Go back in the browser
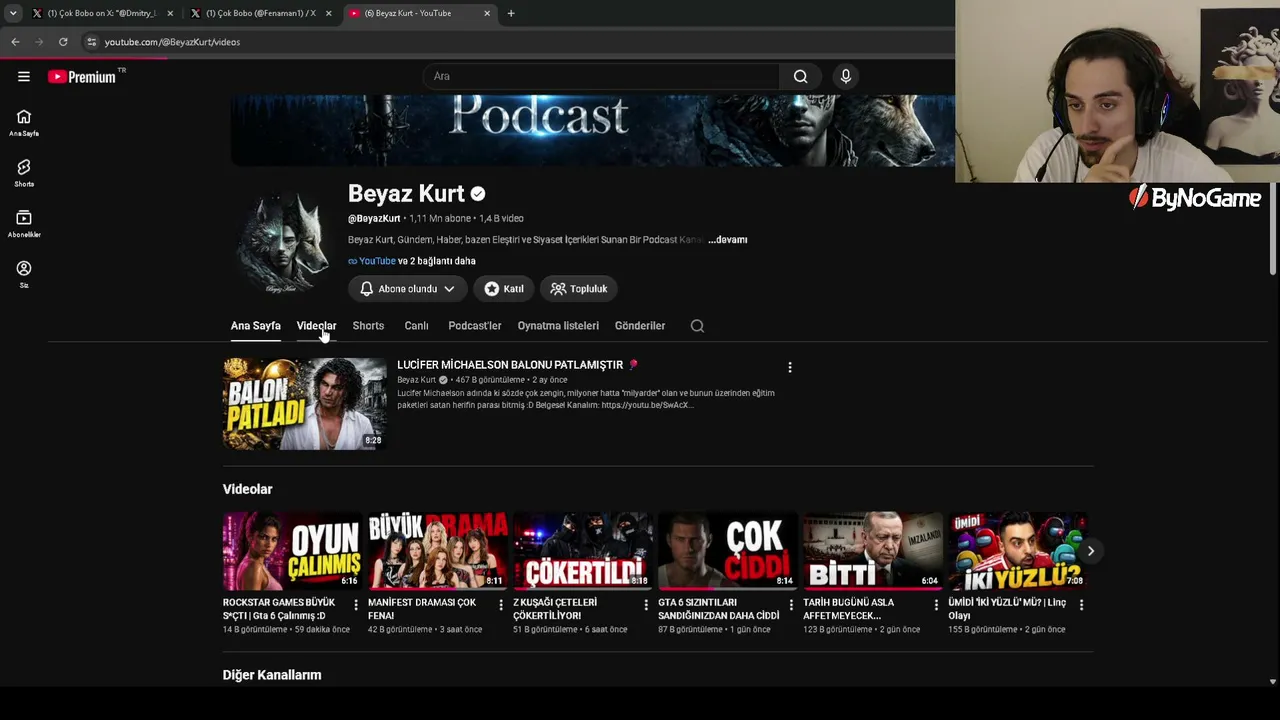This screenshot has width=1280, height=720. [15, 42]
